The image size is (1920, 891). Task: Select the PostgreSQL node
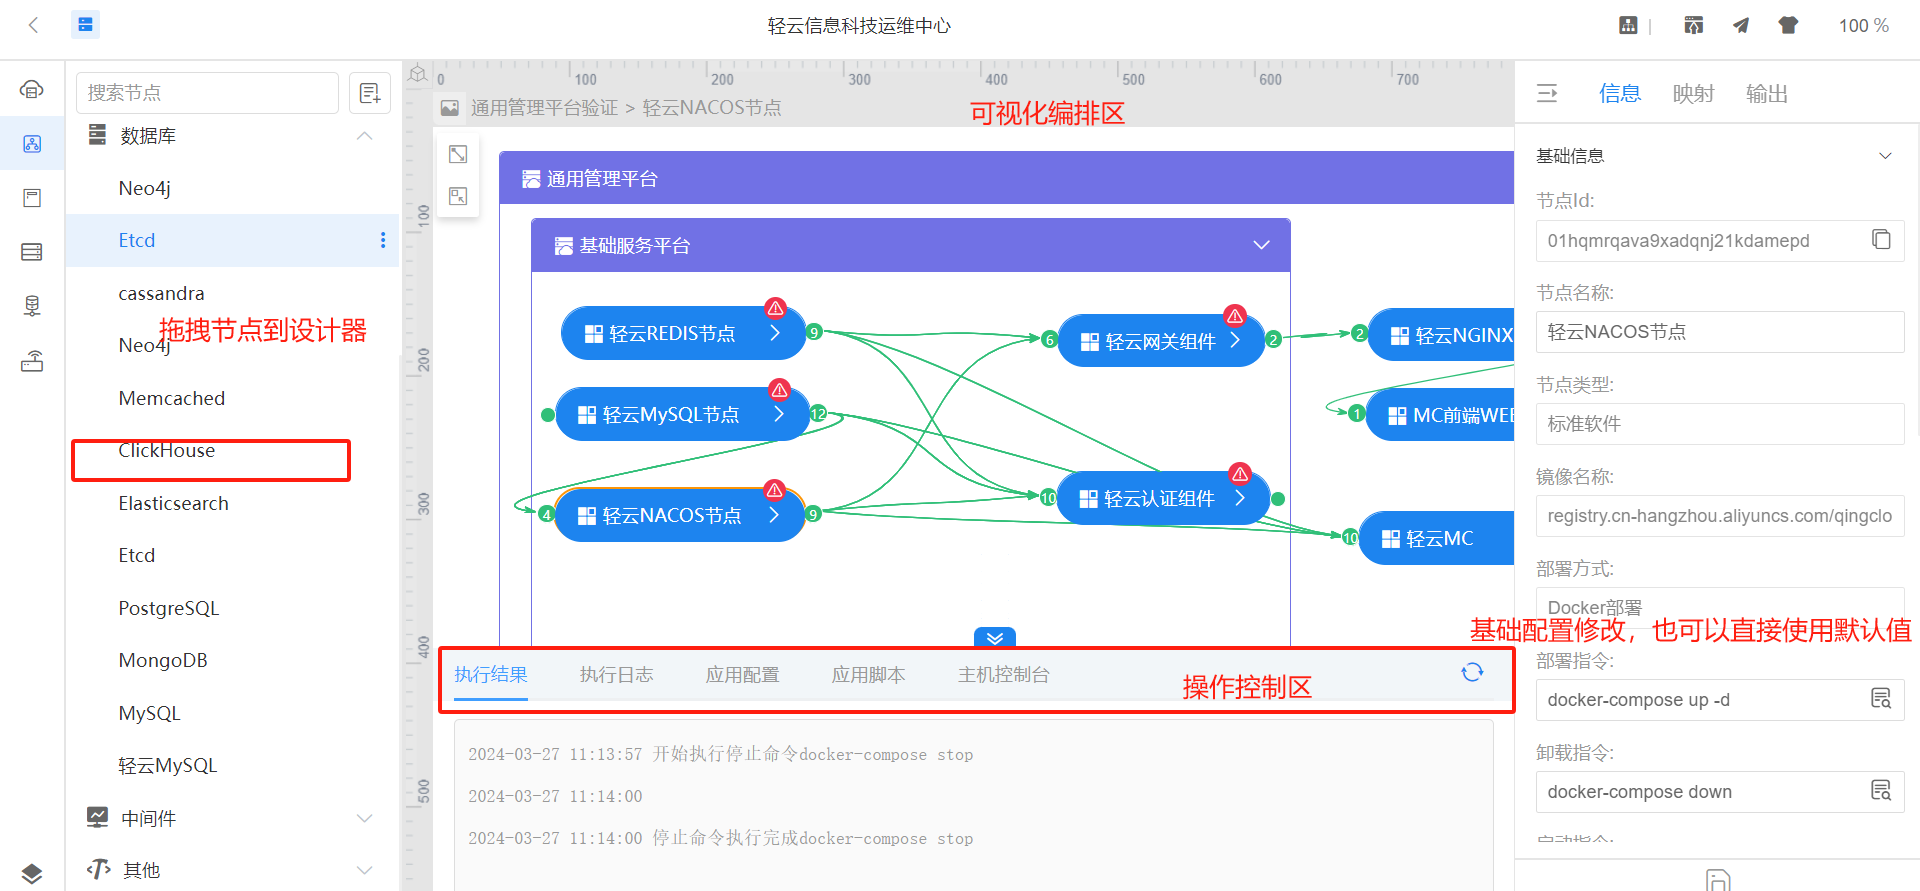(x=169, y=608)
